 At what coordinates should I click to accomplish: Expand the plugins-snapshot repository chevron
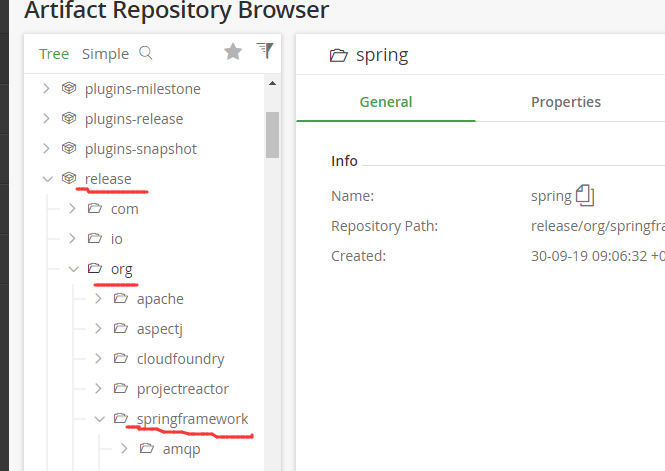click(47, 148)
